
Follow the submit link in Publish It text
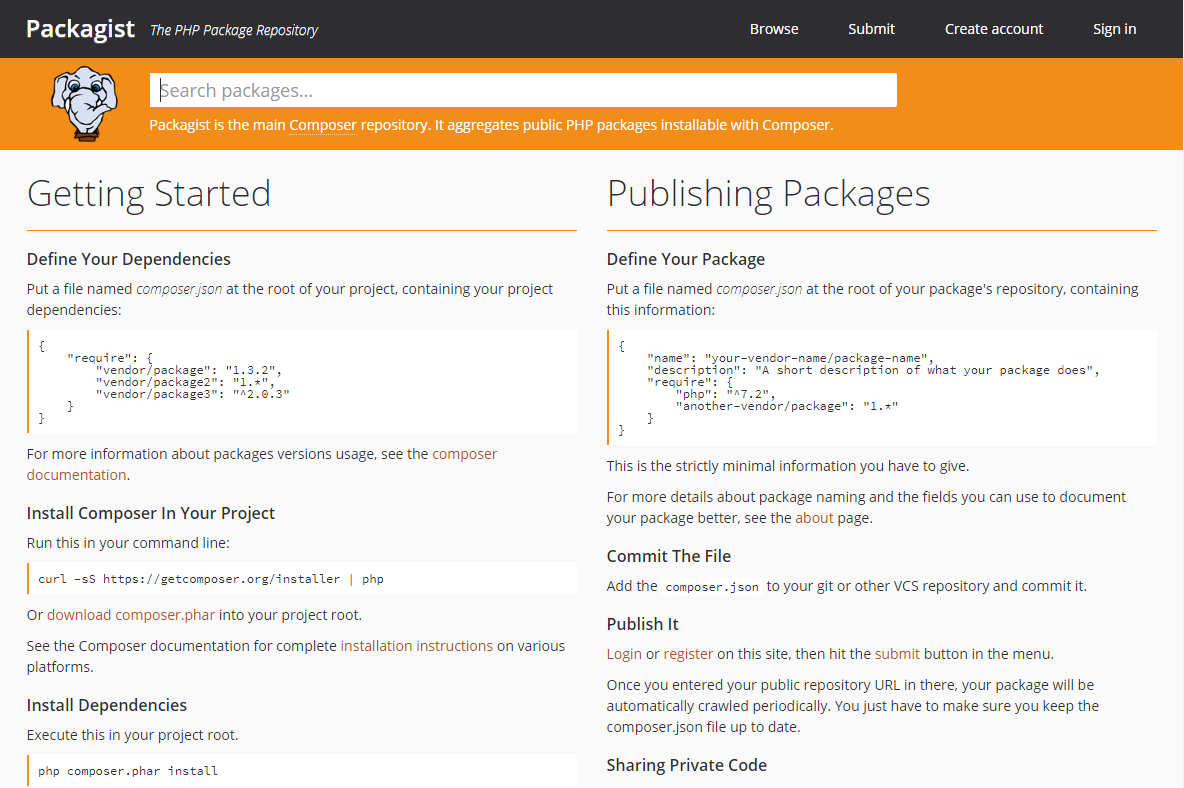pyautogui.click(x=897, y=654)
